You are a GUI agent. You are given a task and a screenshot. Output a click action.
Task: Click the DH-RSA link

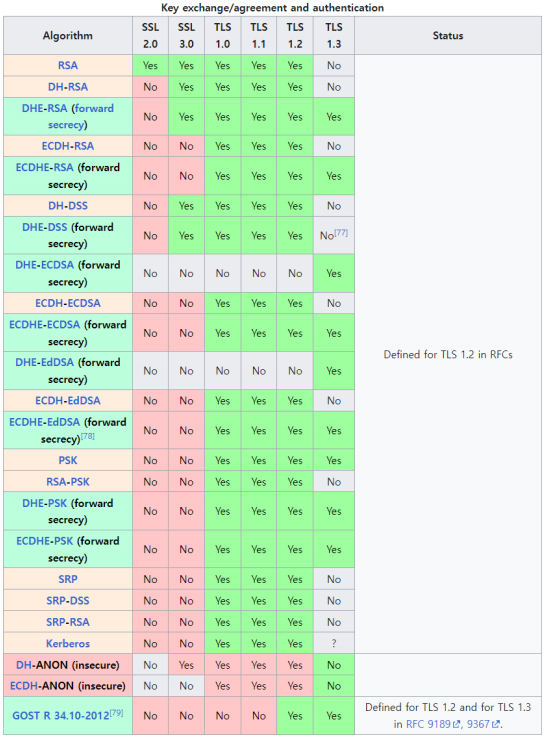pyautogui.click(x=68, y=87)
